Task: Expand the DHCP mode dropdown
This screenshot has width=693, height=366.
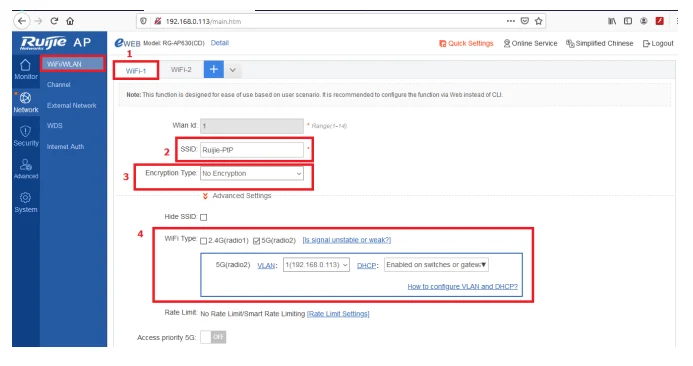Action: pyautogui.click(x=436, y=265)
